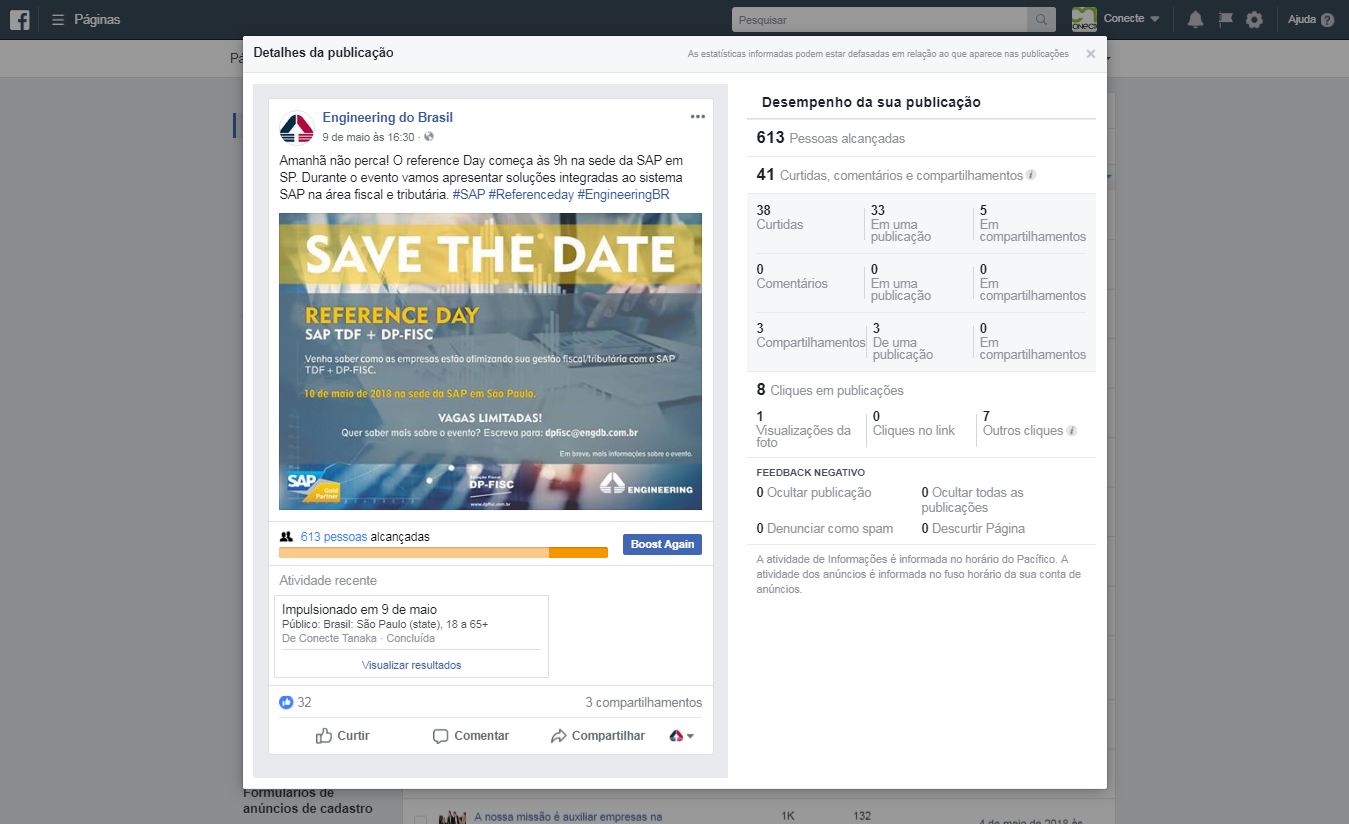Open Visualizar resultados link

412,665
